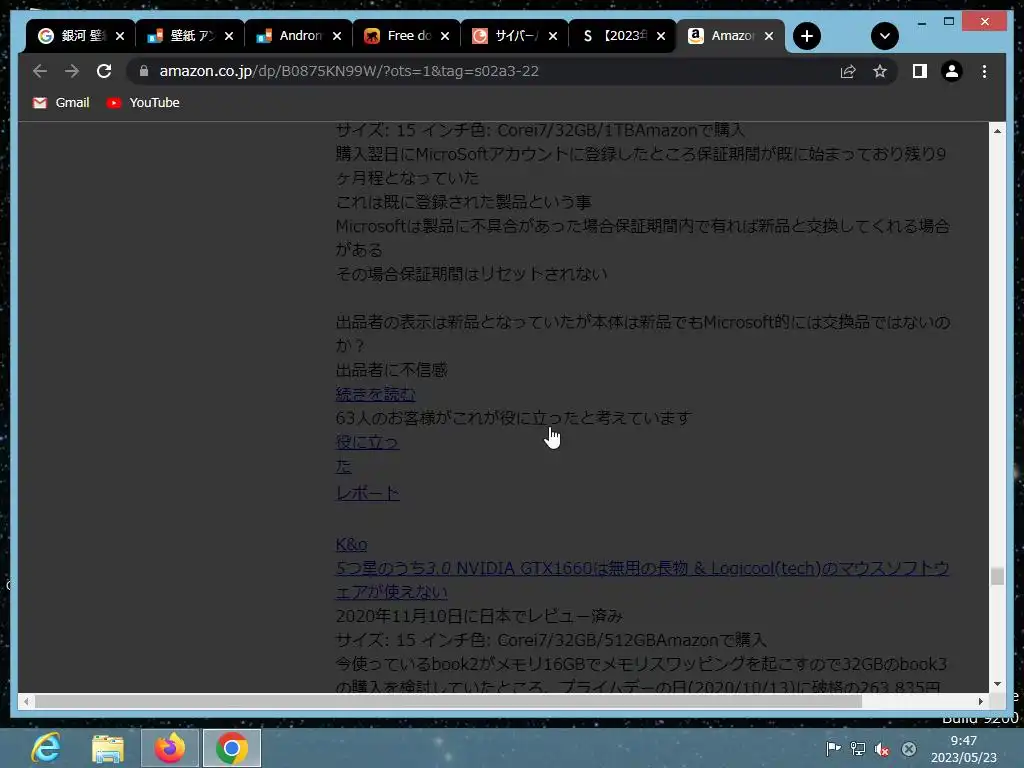Image resolution: width=1024 pixels, height=768 pixels.
Task: Open File Explorer from the taskbar
Action: [x=108, y=748]
